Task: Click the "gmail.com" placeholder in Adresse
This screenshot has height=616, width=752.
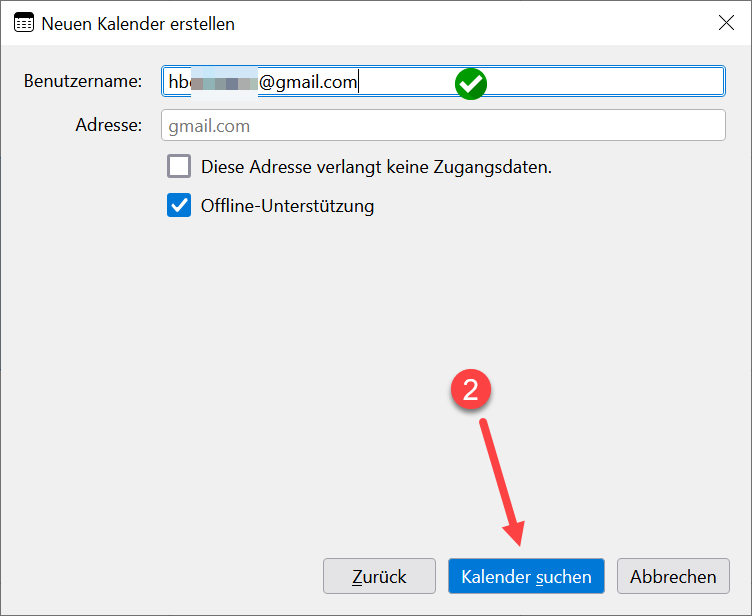Action: pyautogui.click(x=209, y=126)
